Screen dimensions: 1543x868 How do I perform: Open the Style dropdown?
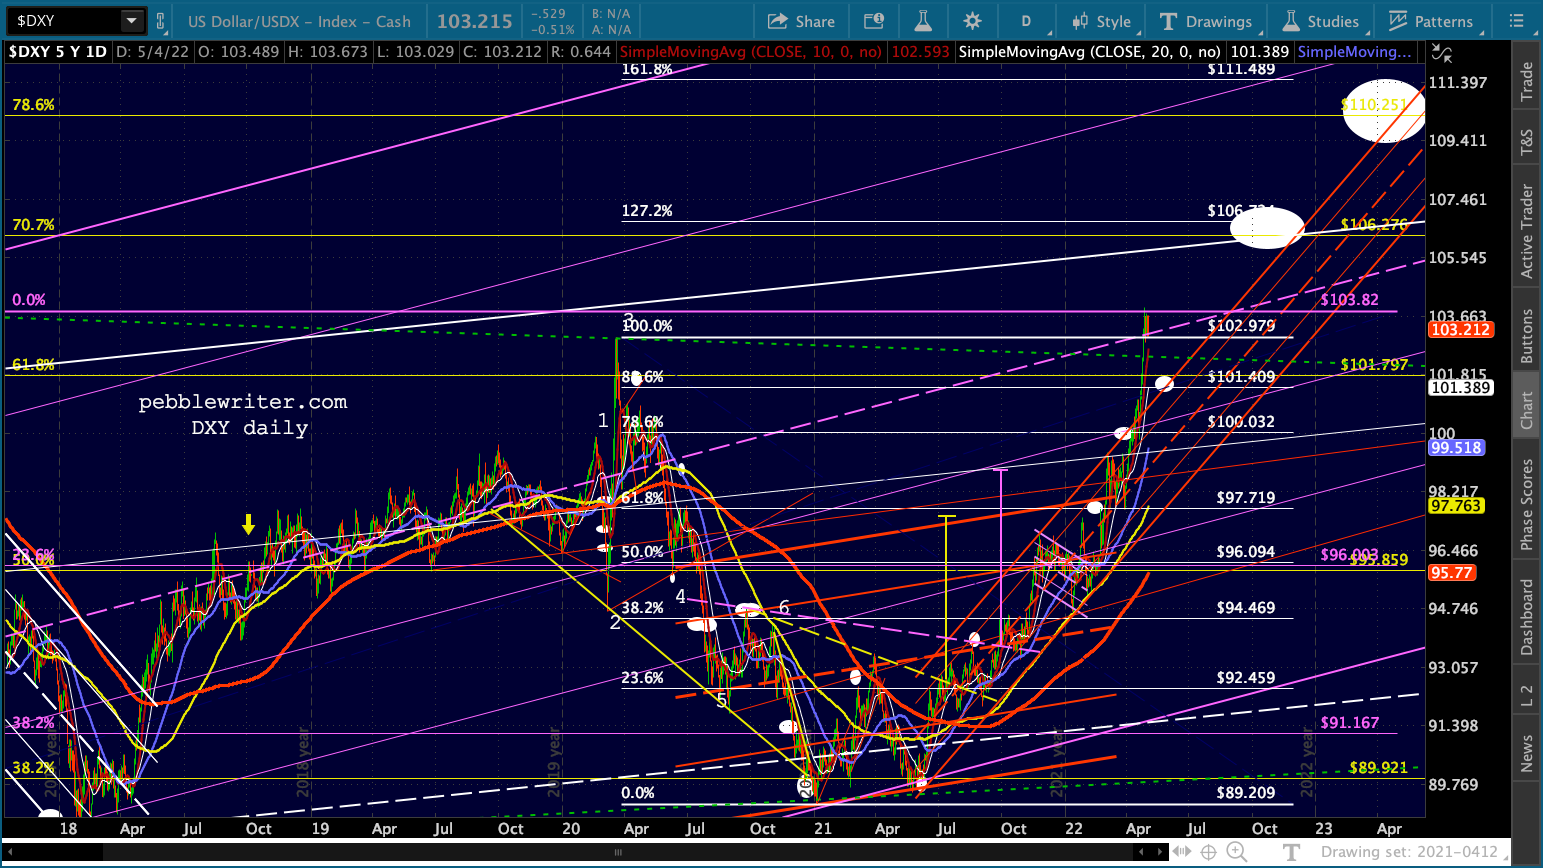(x=1101, y=21)
